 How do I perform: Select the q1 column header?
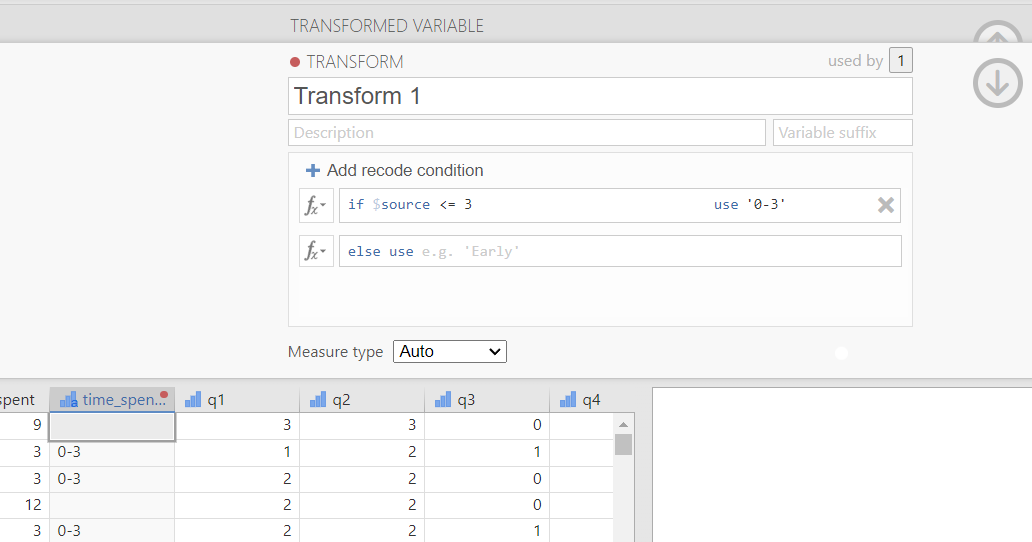coord(237,400)
